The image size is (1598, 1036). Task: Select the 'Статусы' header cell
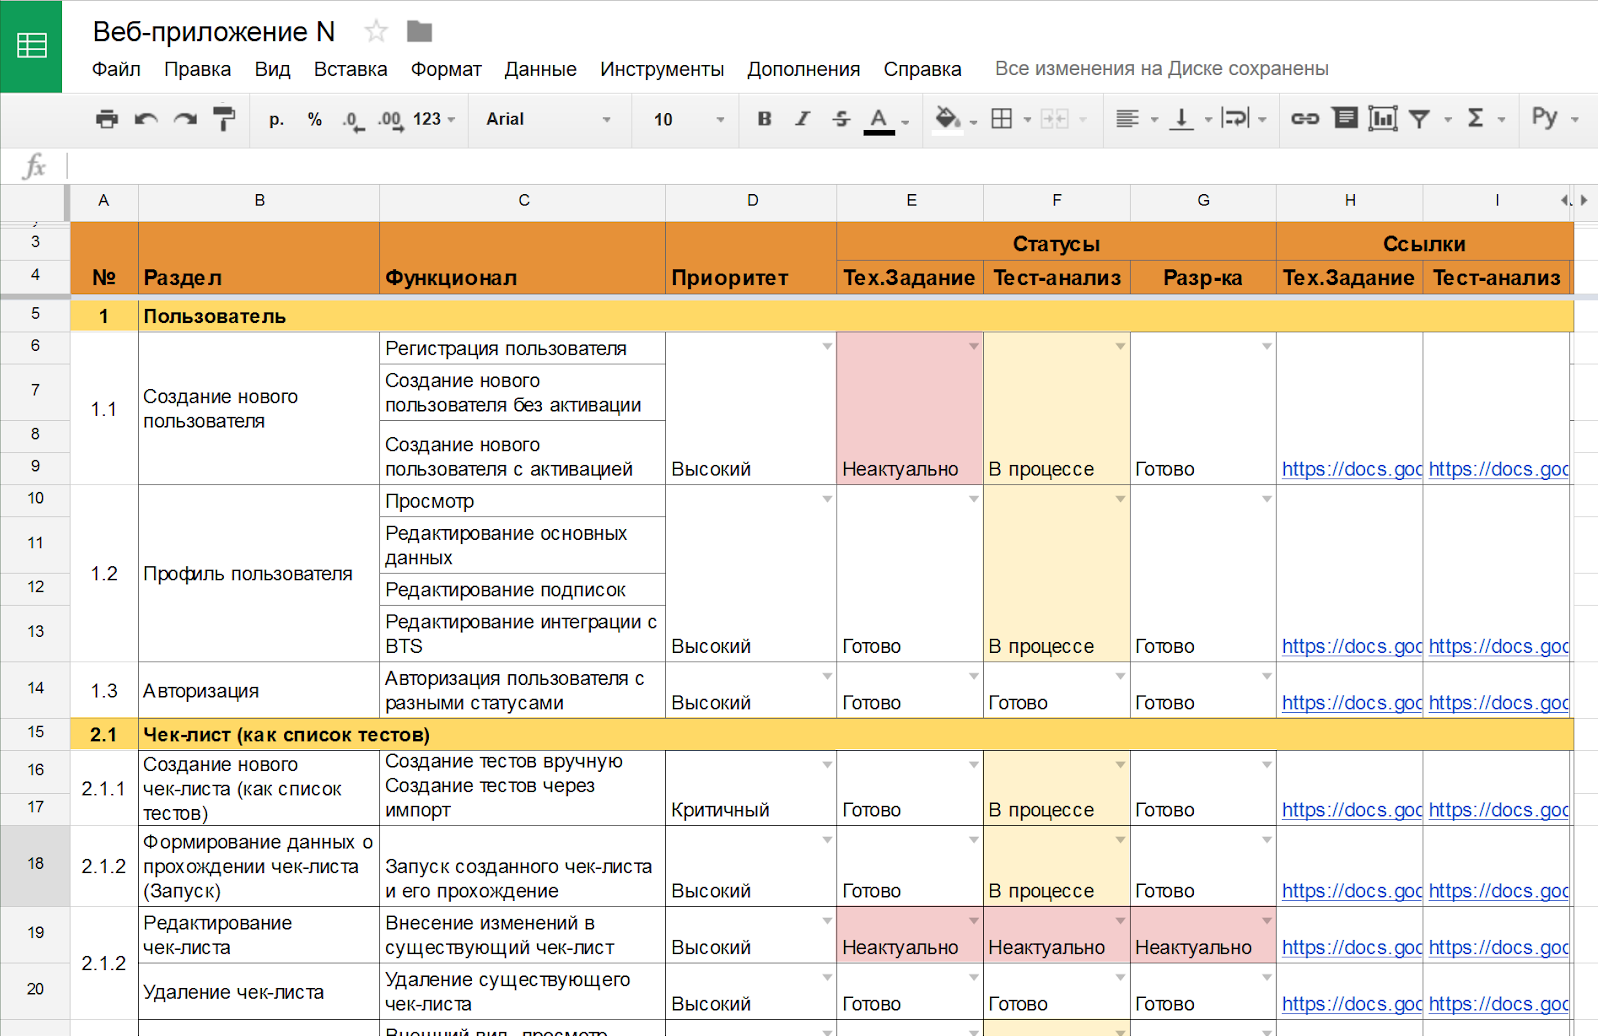[x=1056, y=244]
